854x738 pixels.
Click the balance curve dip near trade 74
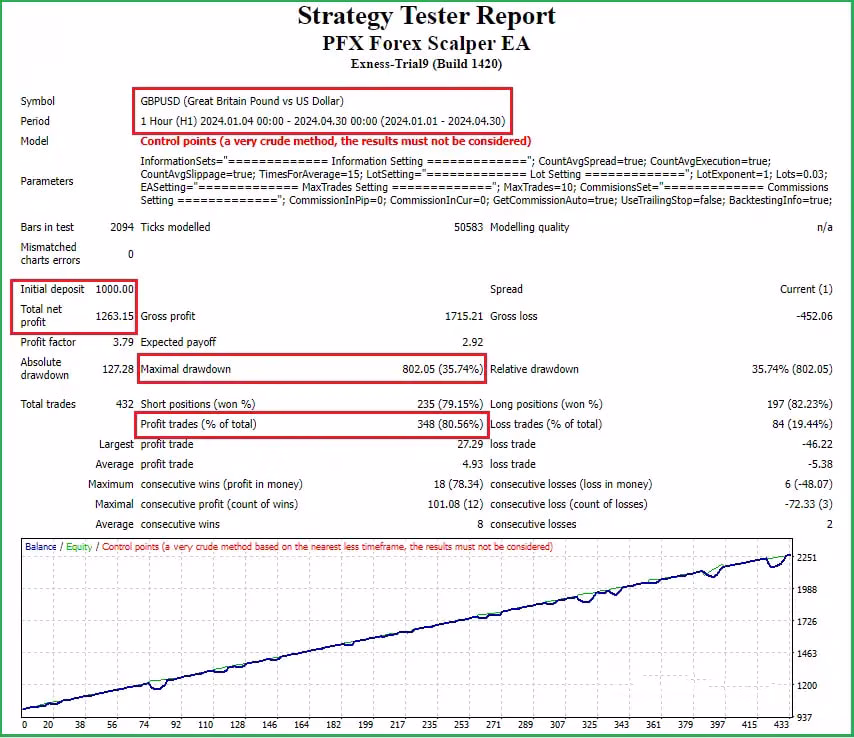coord(157,687)
